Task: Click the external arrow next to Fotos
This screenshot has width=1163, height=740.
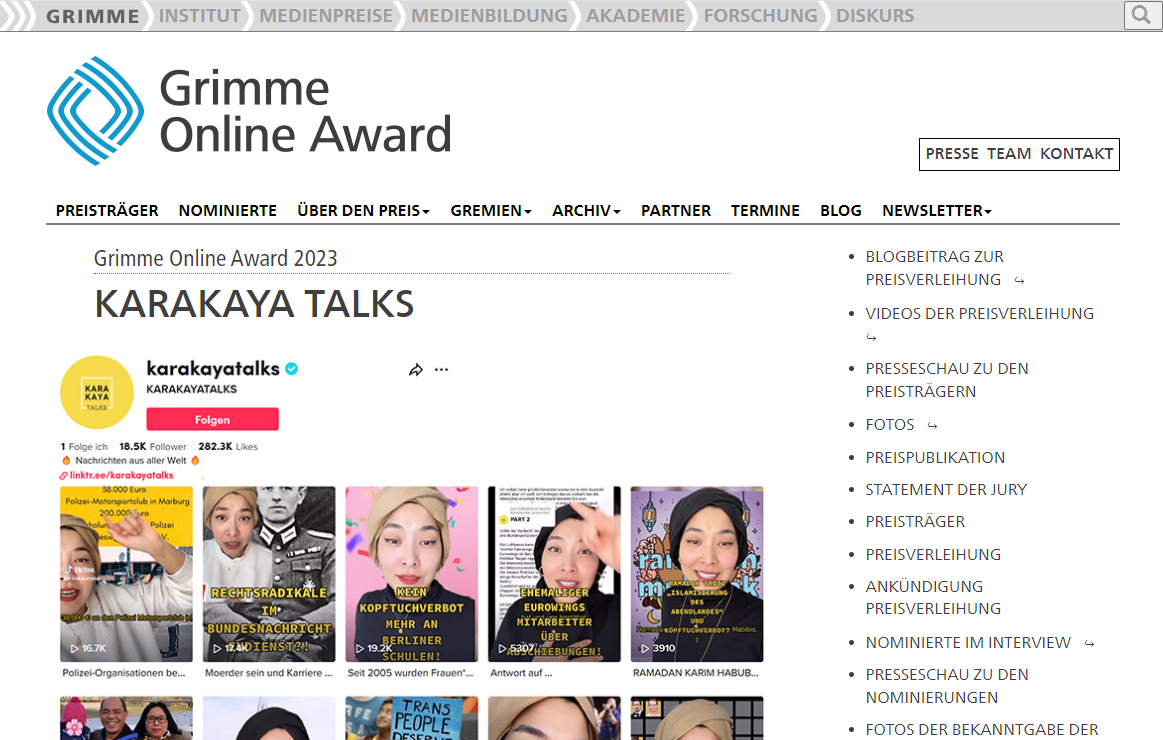Action: [x=932, y=426]
